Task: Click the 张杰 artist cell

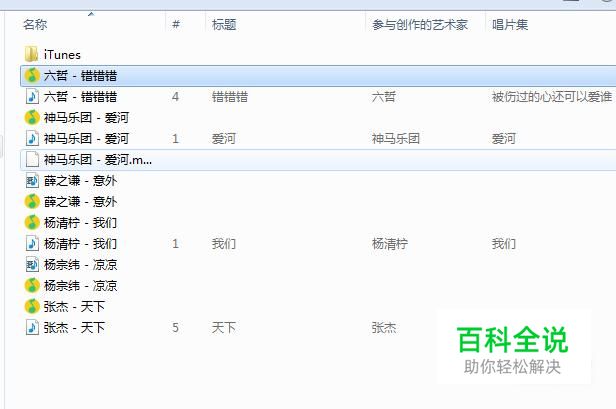Action: coord(384,328)
